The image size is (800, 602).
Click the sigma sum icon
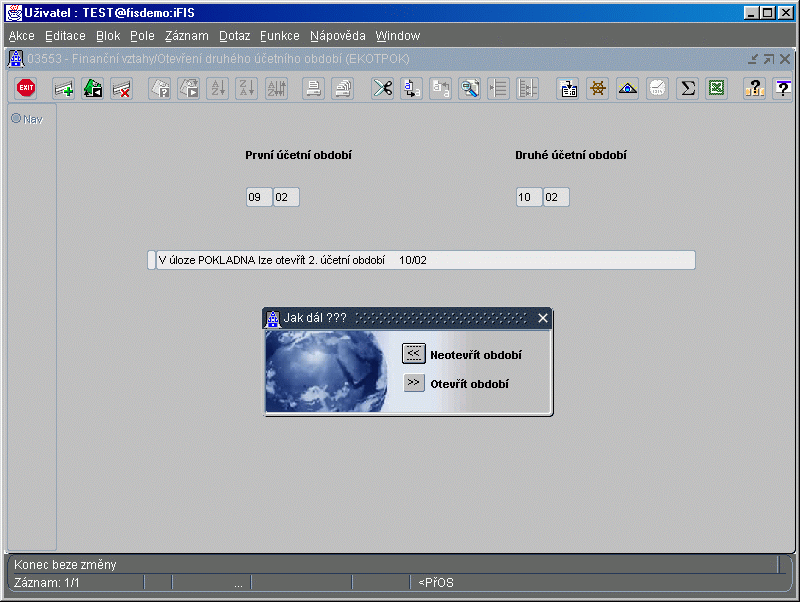[688, 89]
